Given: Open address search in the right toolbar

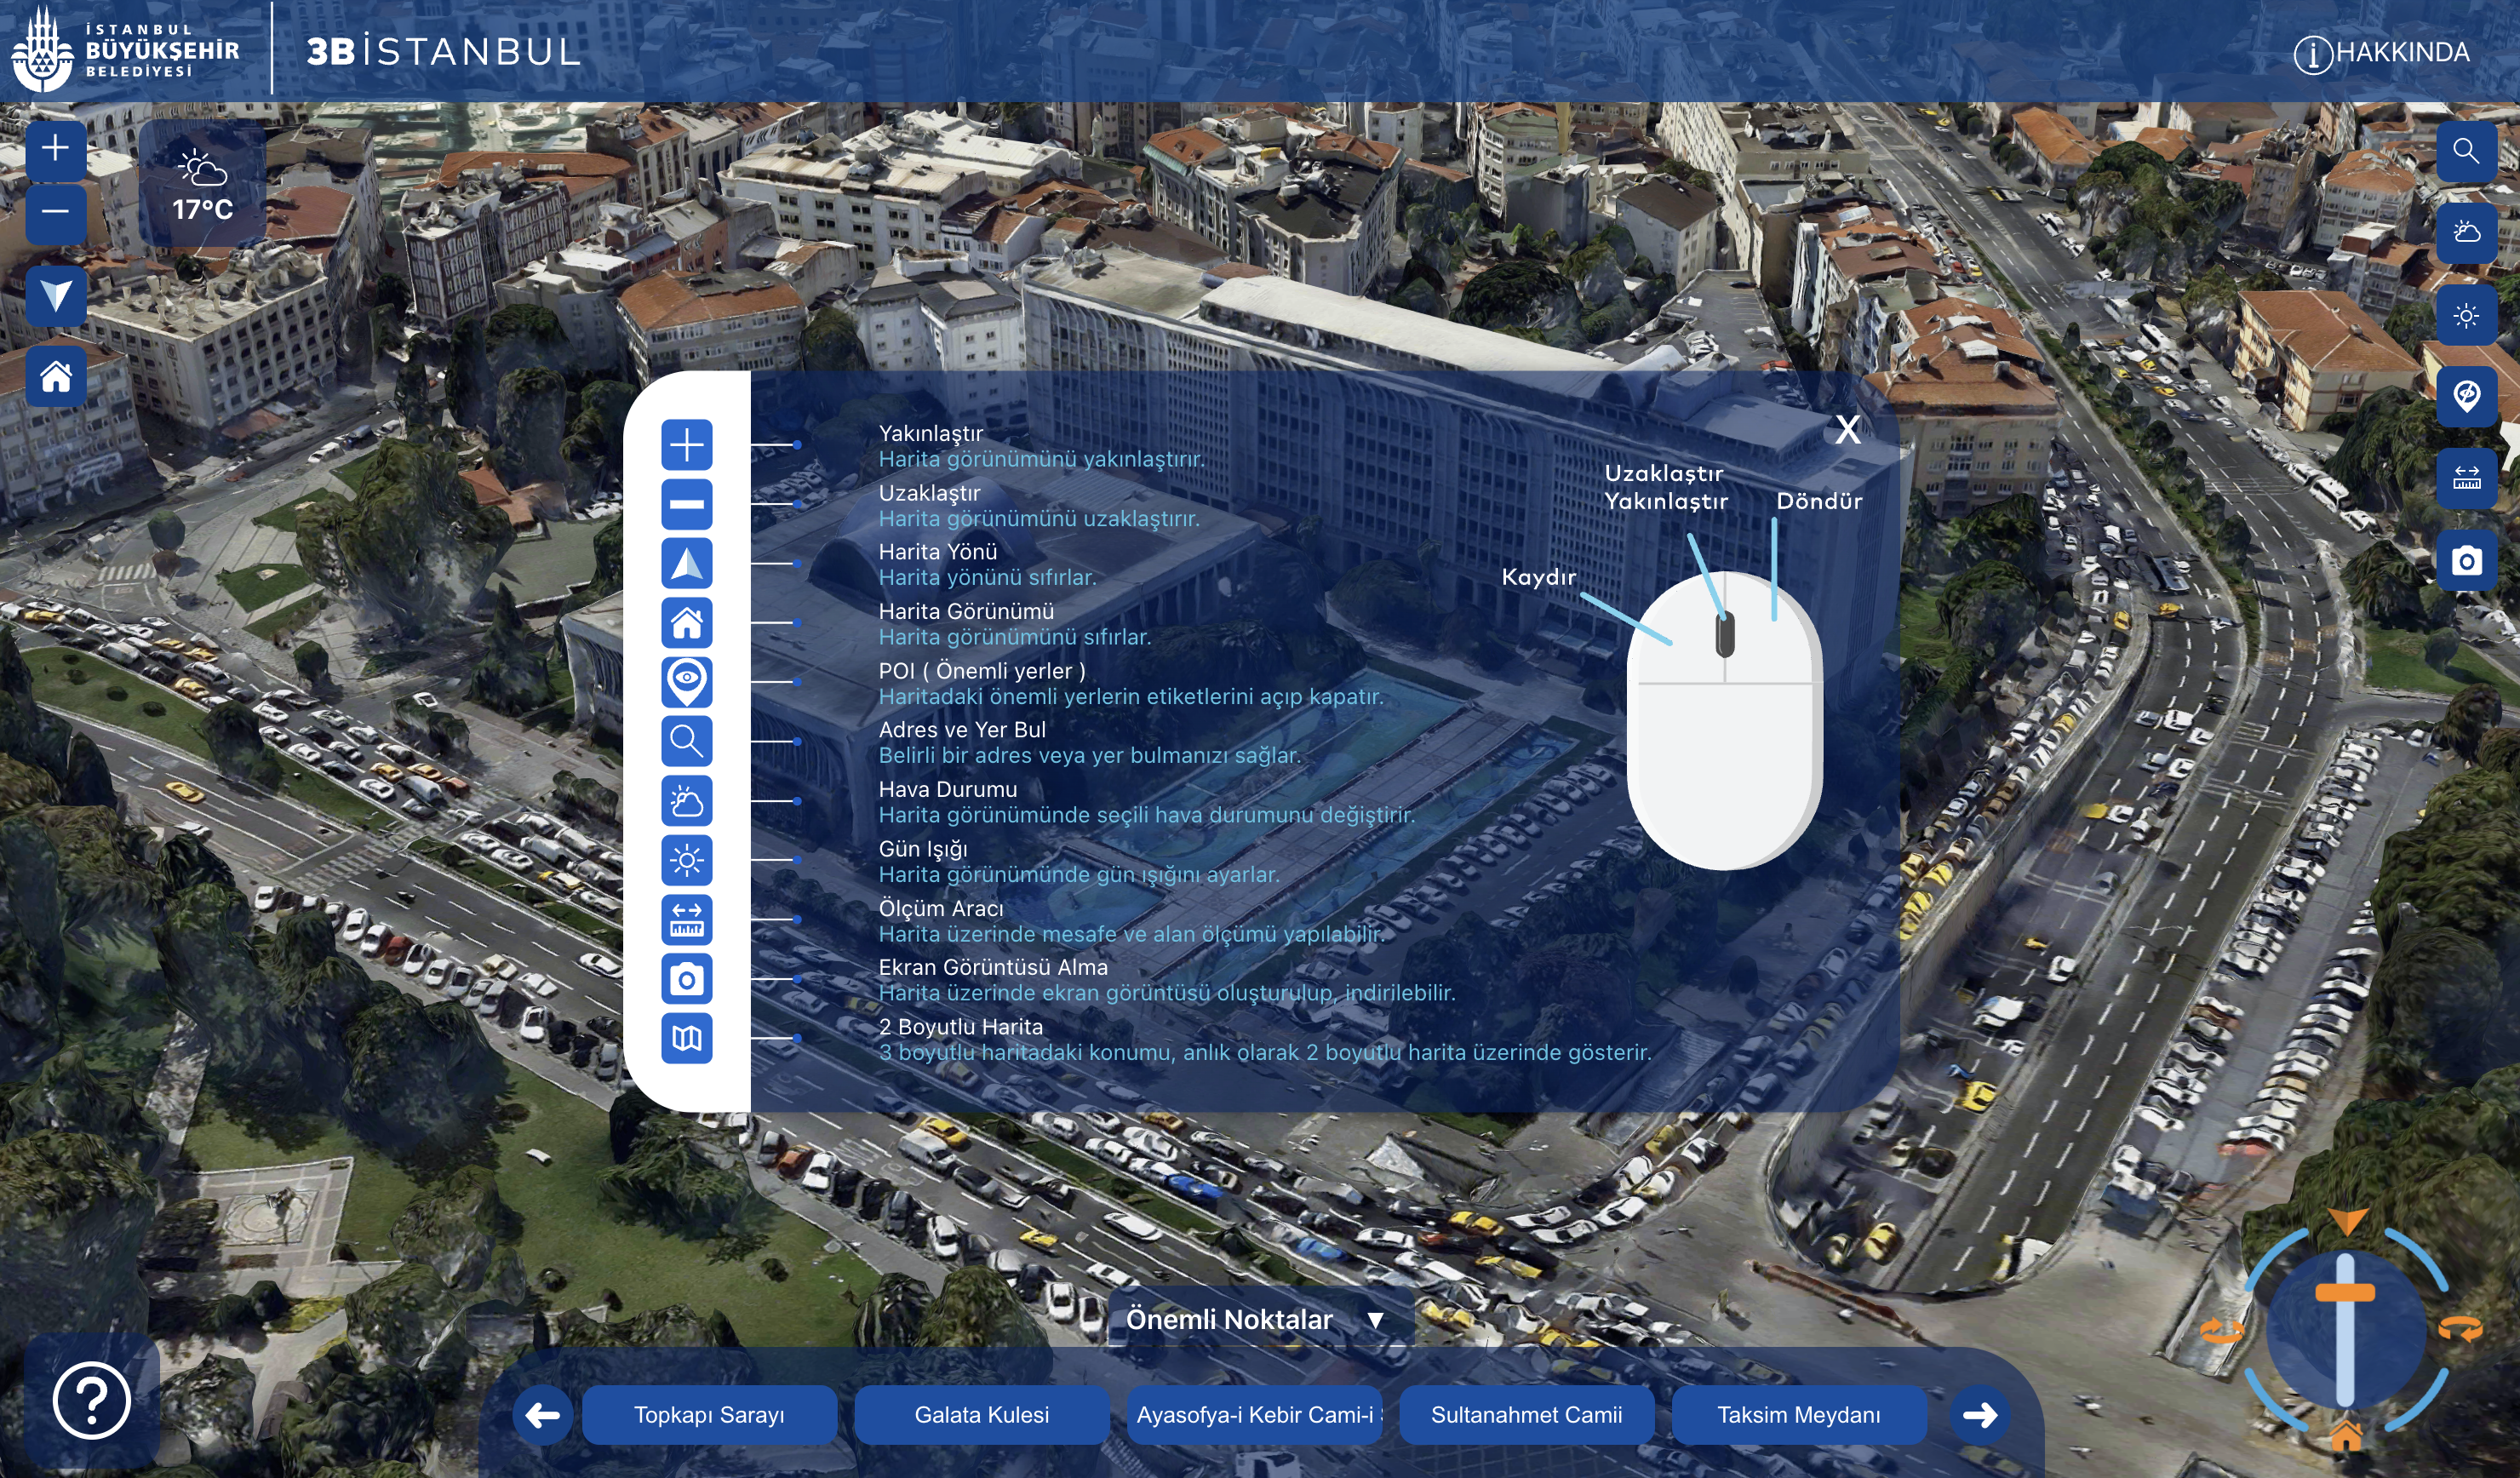Looking at the screenshot, I should pyautogui.click(x=2466, y=151).
